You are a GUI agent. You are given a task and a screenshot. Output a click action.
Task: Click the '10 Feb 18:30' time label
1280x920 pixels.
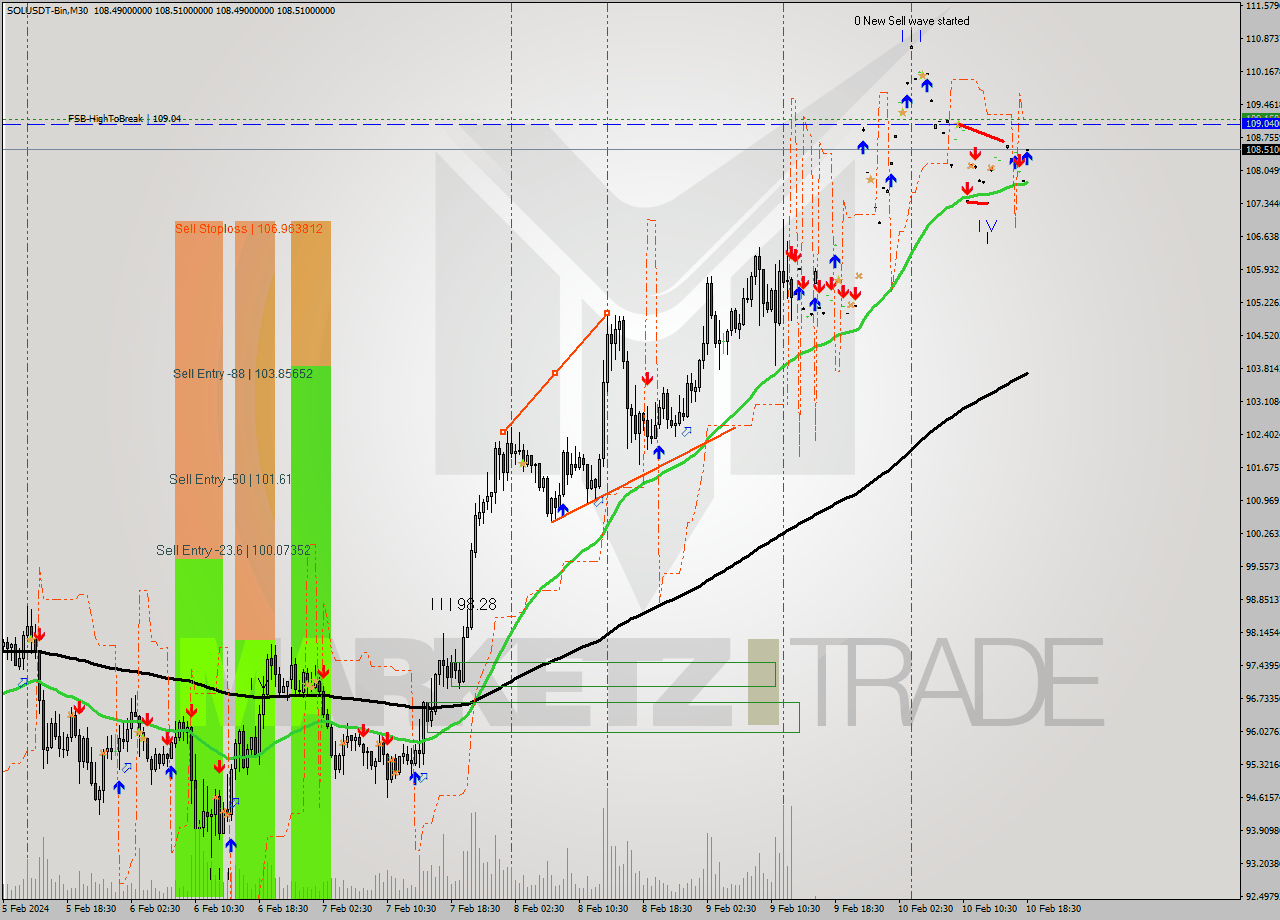(1052, 909)
